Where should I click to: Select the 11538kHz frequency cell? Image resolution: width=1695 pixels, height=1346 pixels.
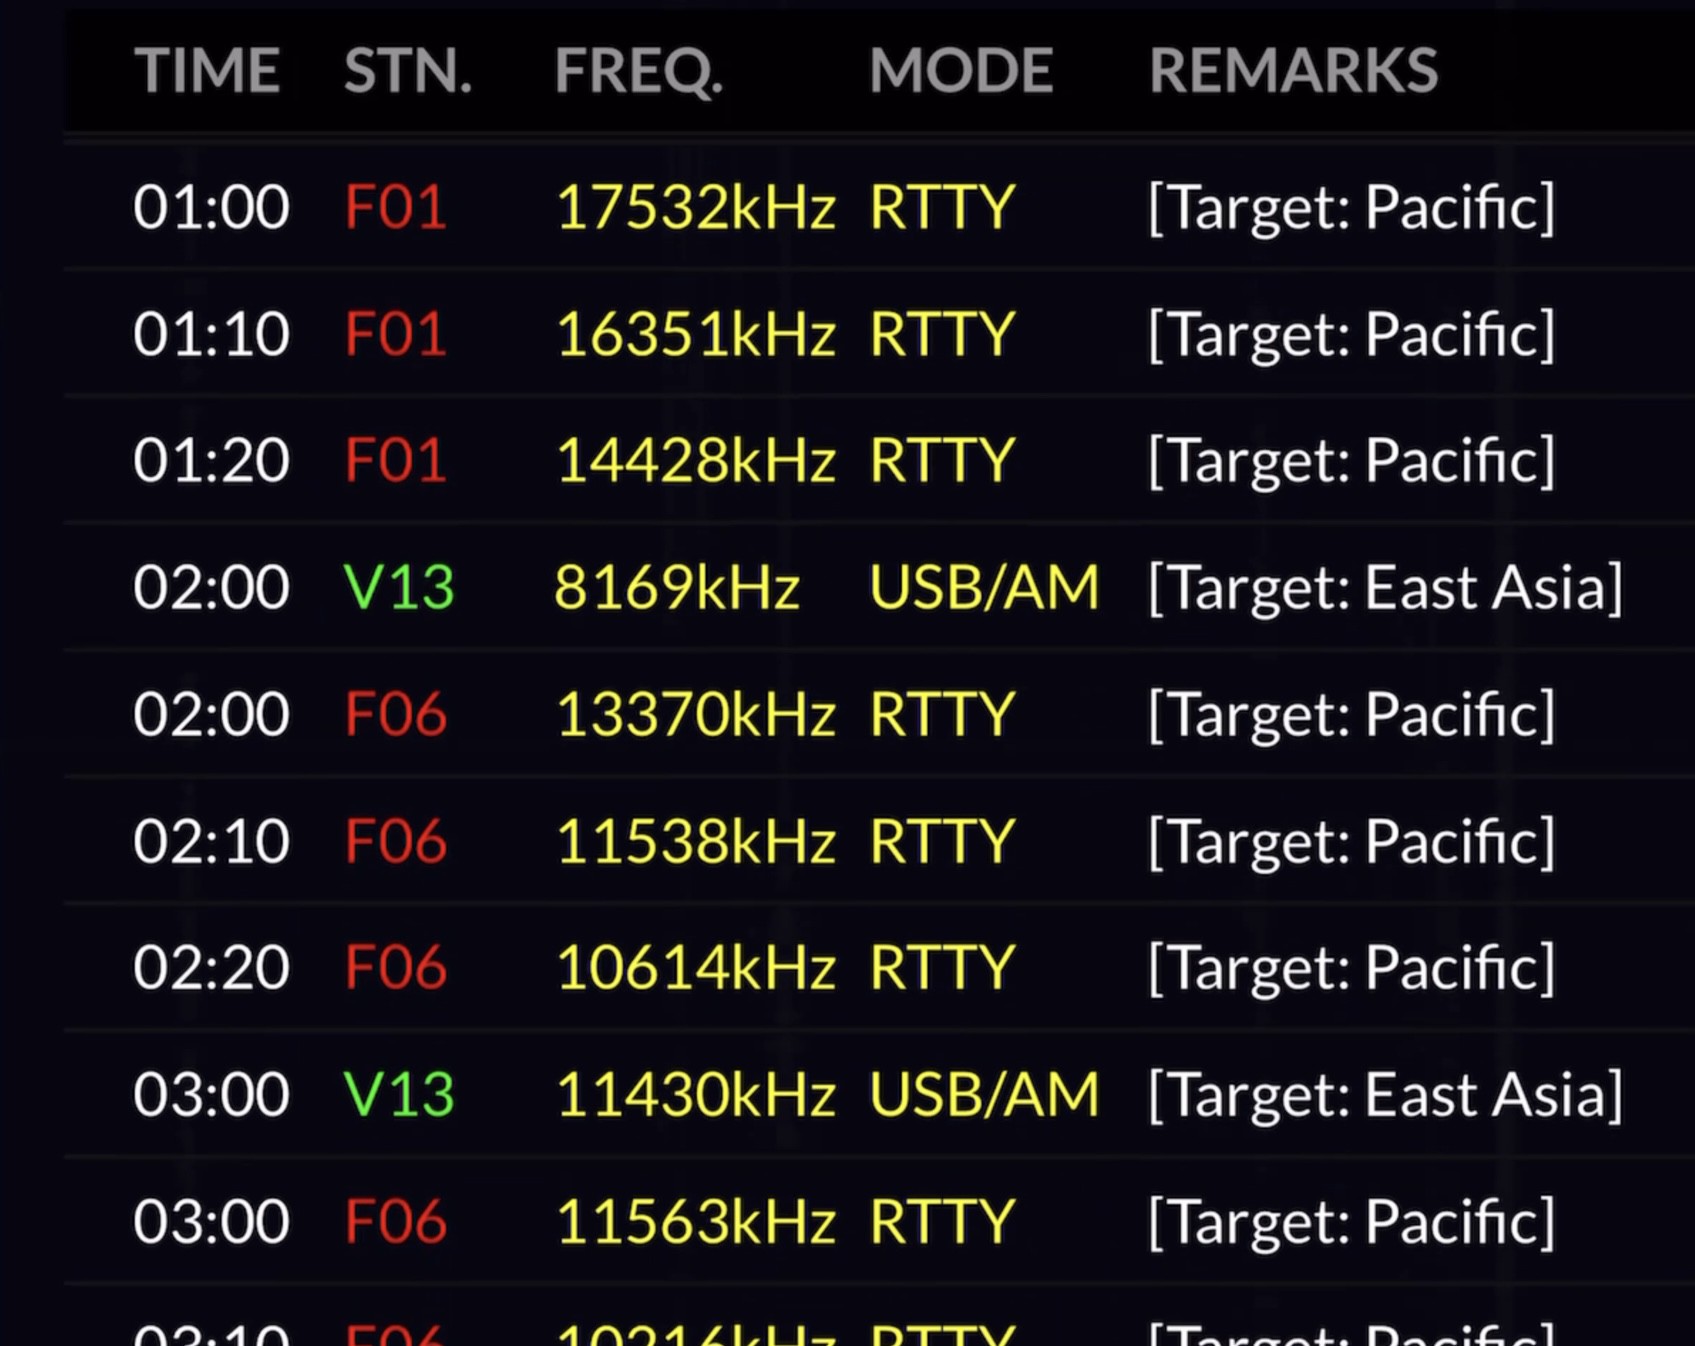695,841
